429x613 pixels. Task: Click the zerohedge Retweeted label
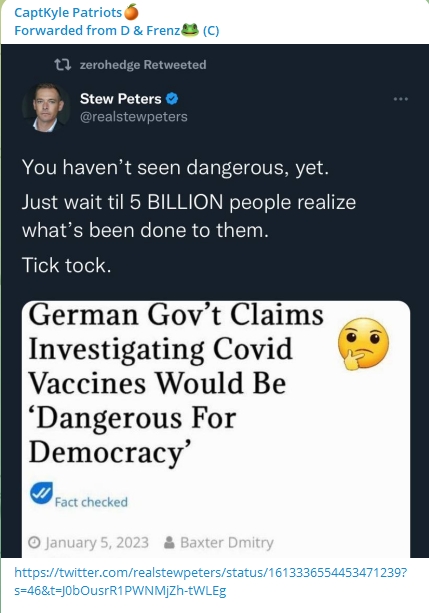(143, 65)
